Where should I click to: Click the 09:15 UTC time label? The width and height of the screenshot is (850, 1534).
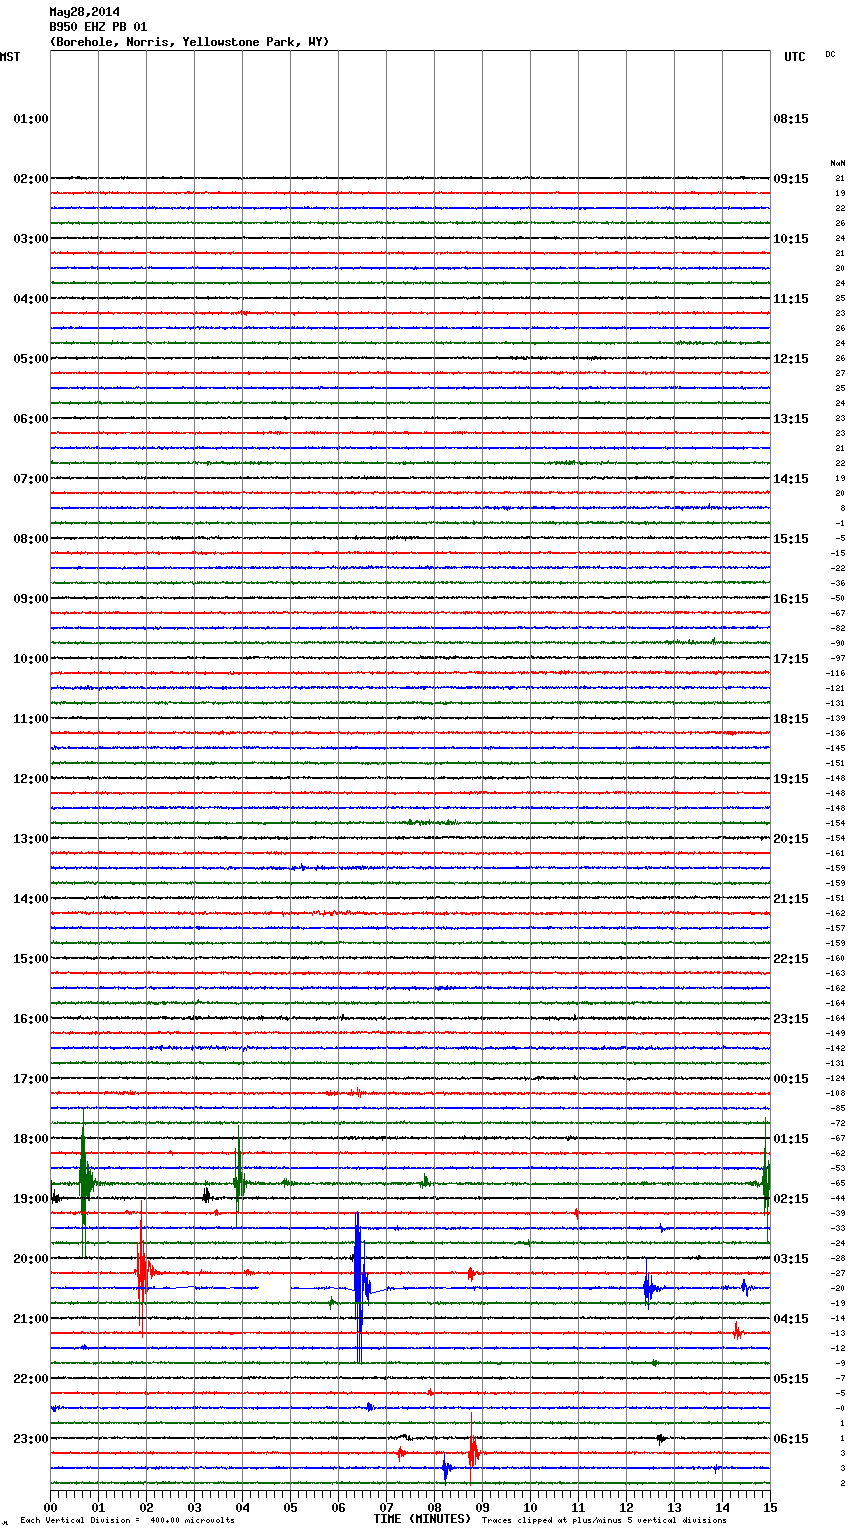click(791, 179)
